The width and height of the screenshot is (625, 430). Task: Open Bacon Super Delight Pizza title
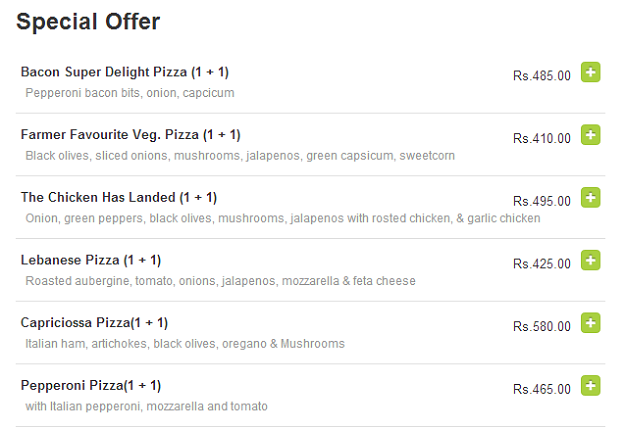click(x=125, y=72)
